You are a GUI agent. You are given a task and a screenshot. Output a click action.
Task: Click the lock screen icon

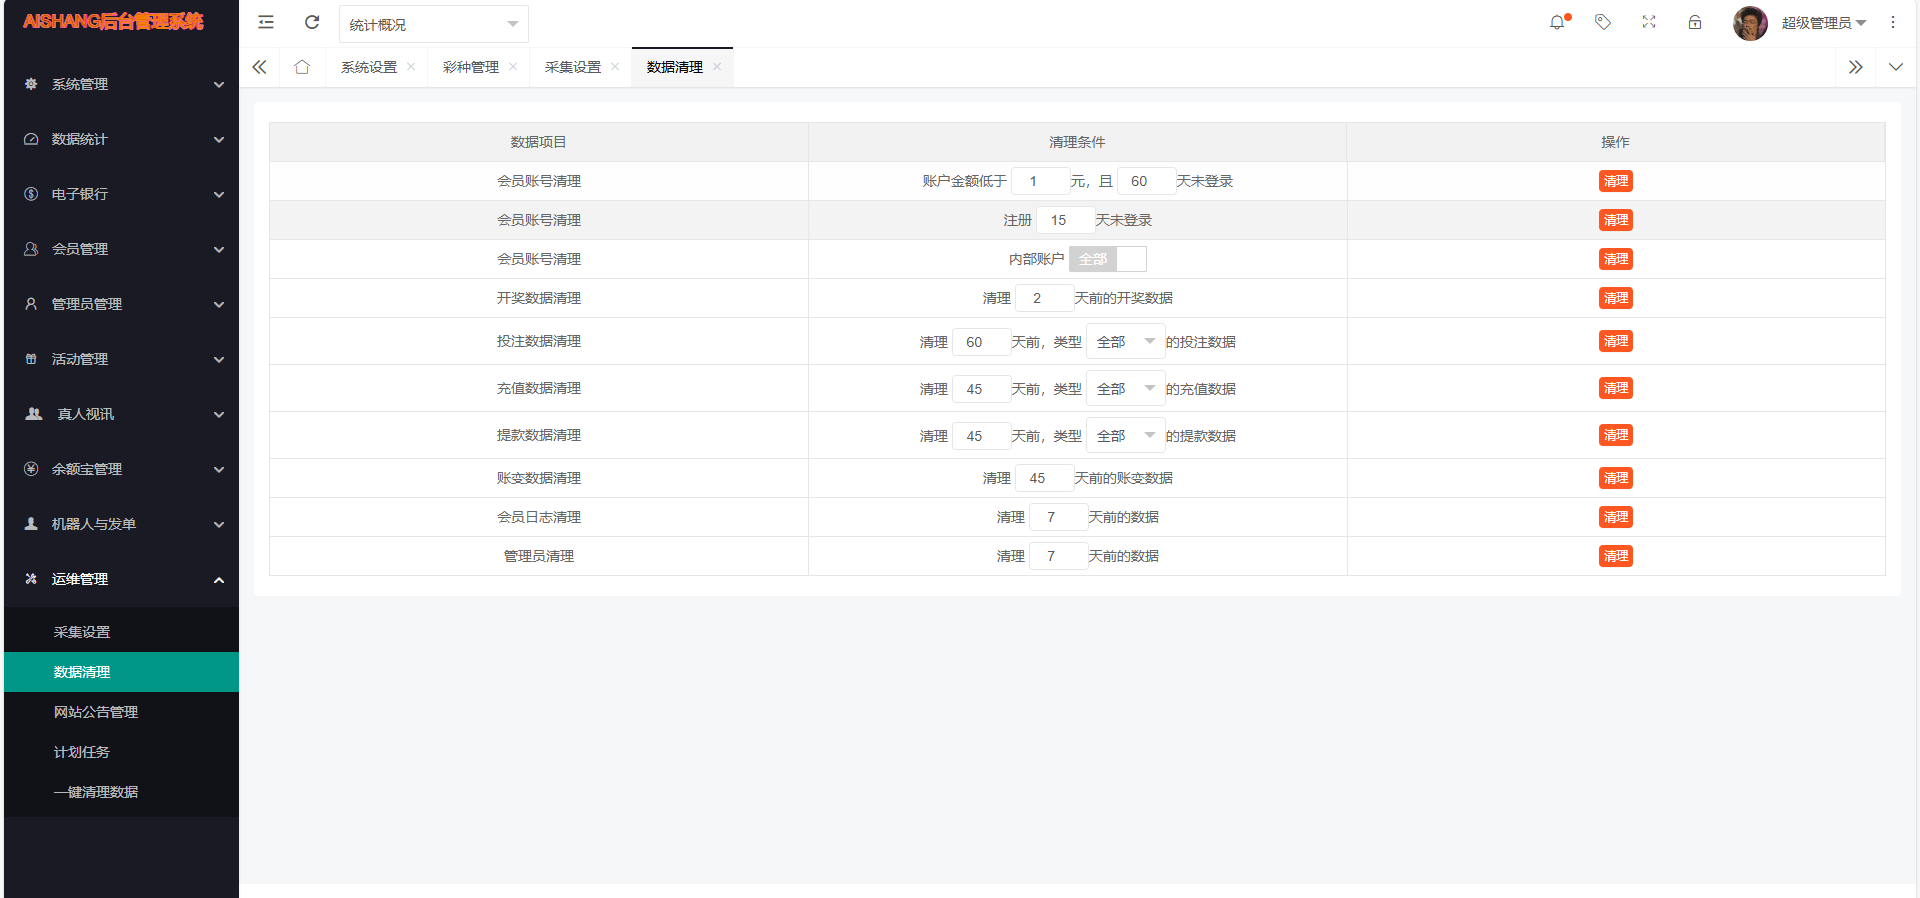tap(1695, 22)
